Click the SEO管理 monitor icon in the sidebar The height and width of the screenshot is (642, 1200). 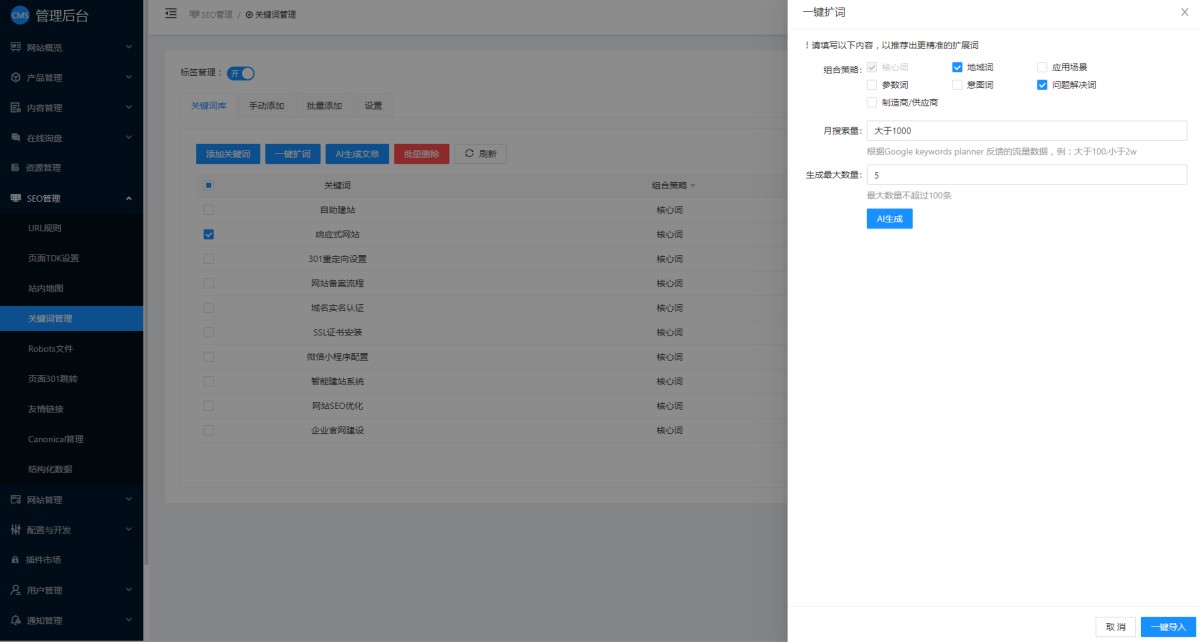15,198
